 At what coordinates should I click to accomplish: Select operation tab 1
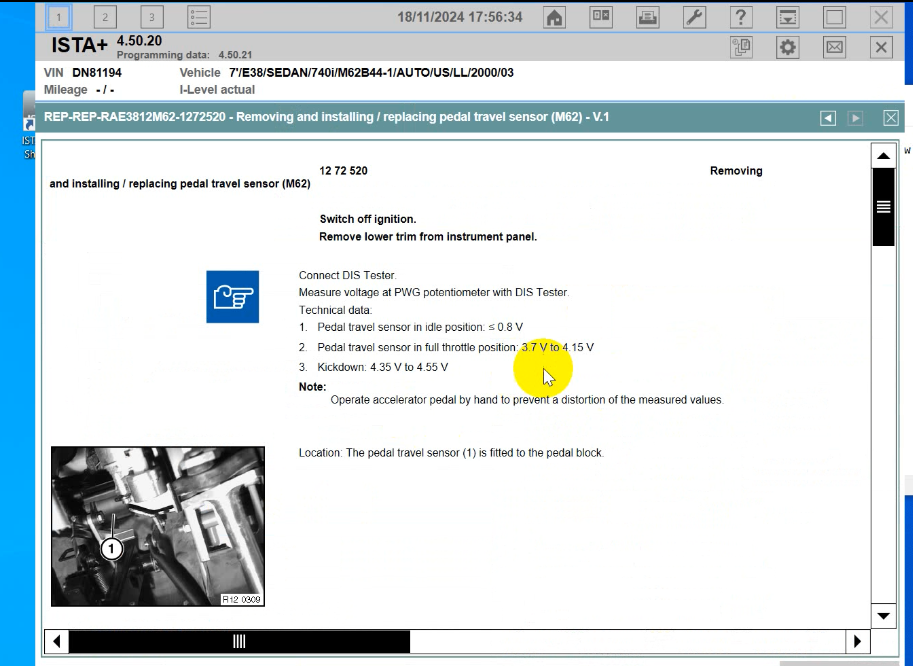(58, 17)
